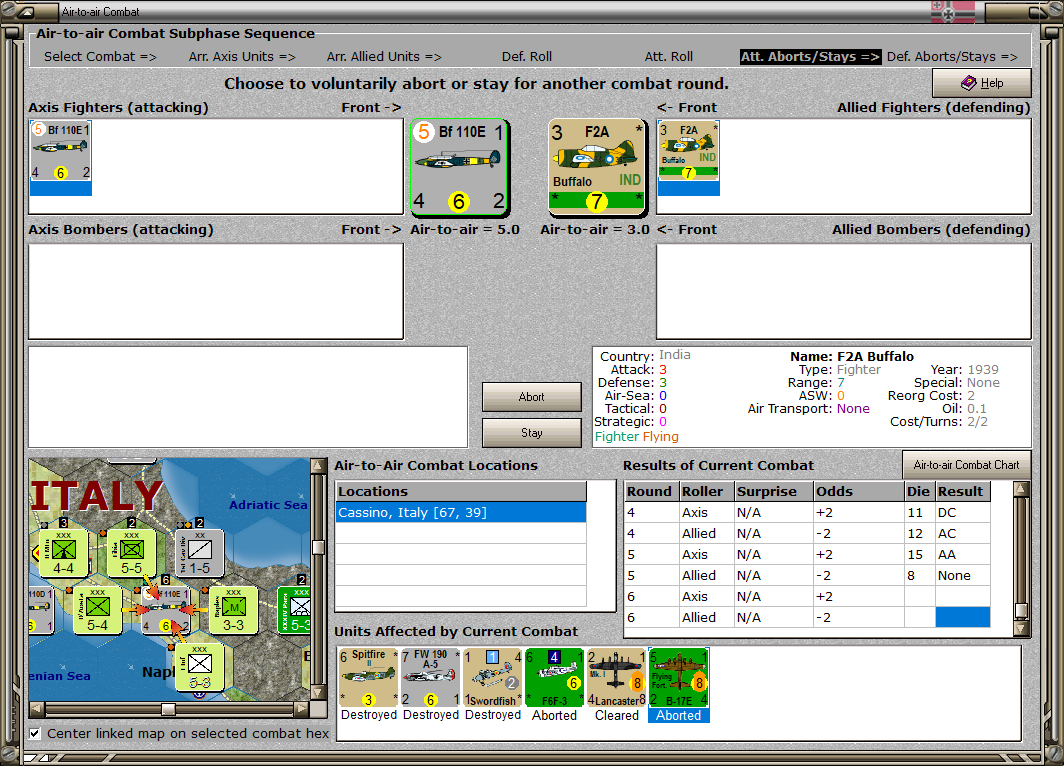The height and width of the screenshot is (766, 1064).
Task: Select the aborted F6F-3 unit counter
Action: coord(554,678)
